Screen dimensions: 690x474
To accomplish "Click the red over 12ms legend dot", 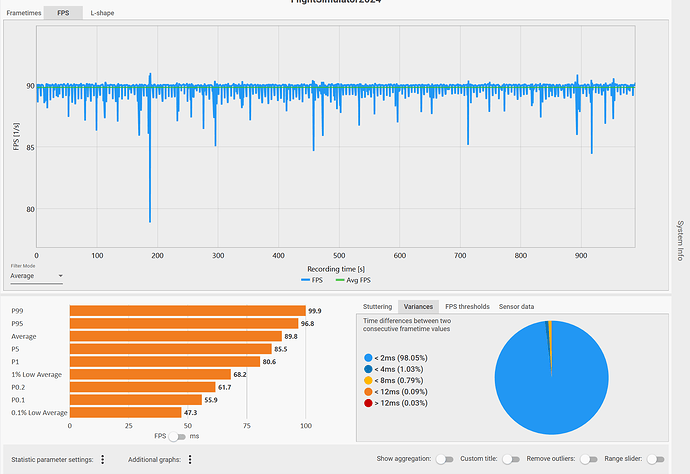I will [368, 403].
